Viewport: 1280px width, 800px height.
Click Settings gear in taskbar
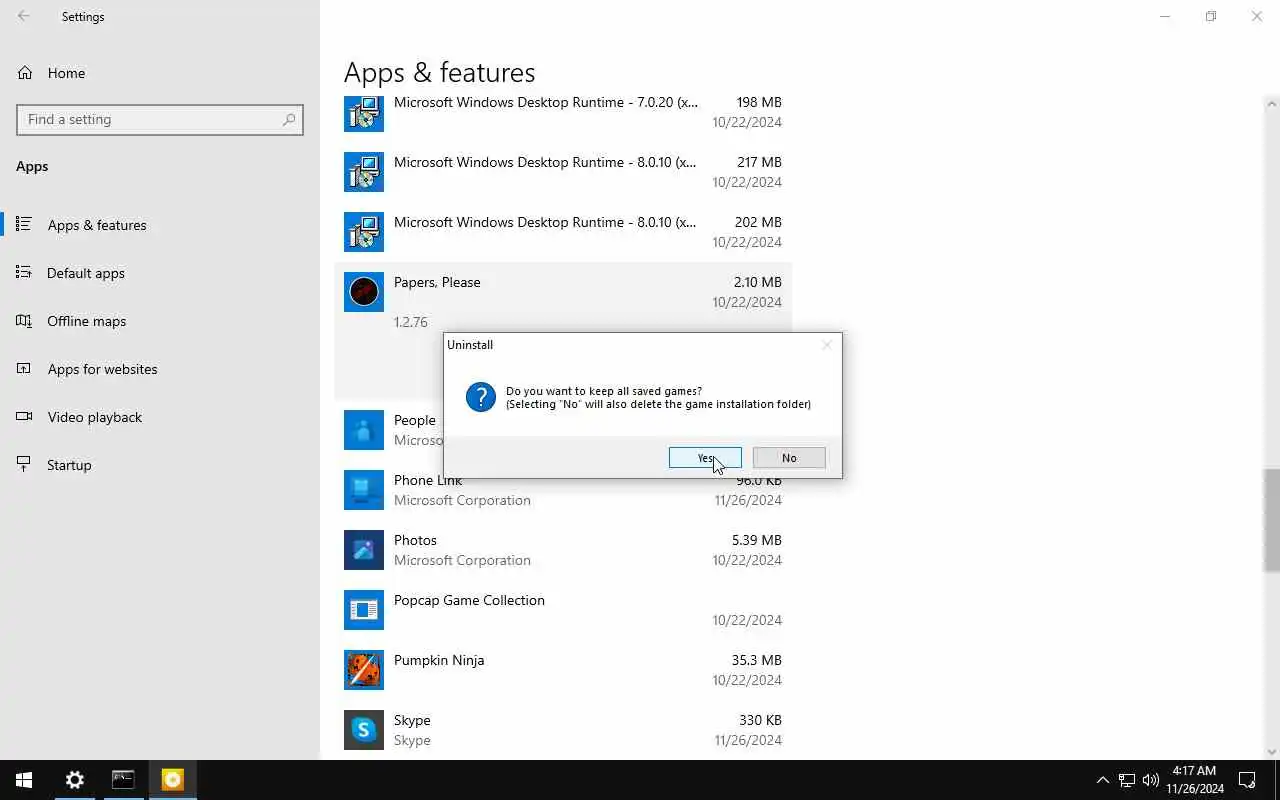tap(74, 780)
